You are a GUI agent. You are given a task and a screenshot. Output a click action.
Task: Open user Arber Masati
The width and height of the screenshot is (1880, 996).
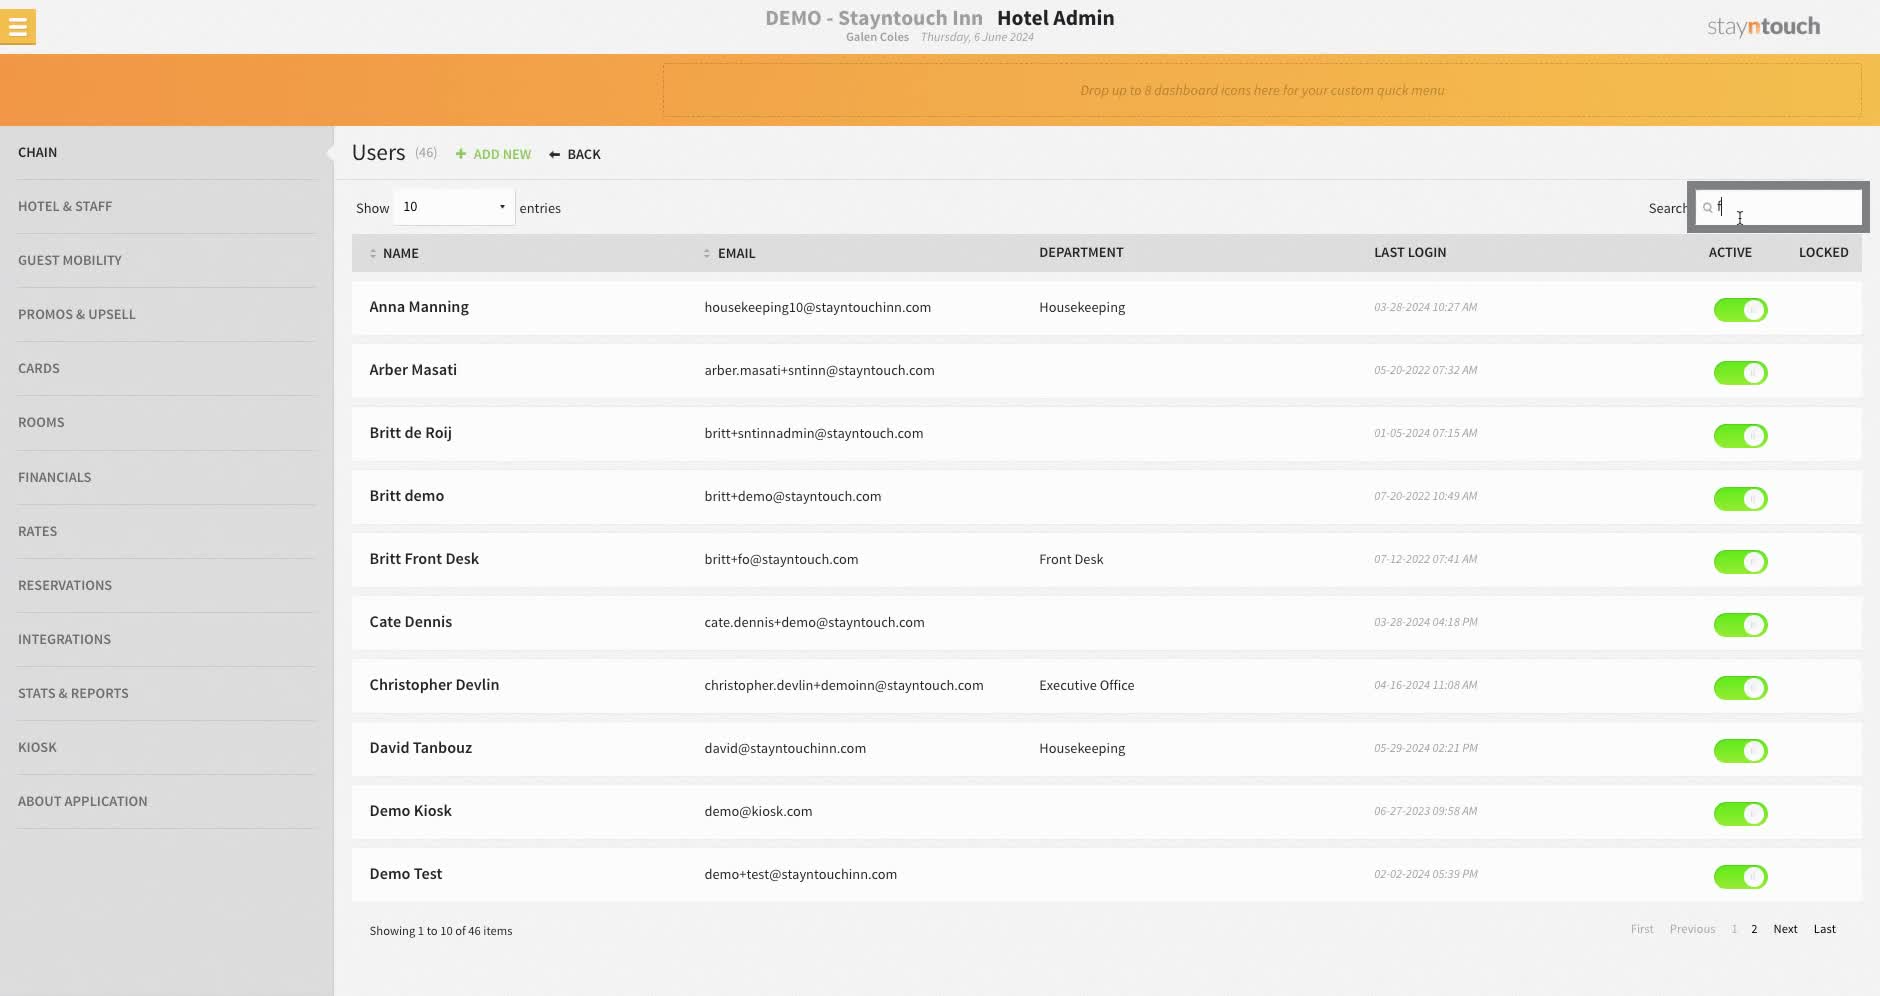(x=413, y=370)
